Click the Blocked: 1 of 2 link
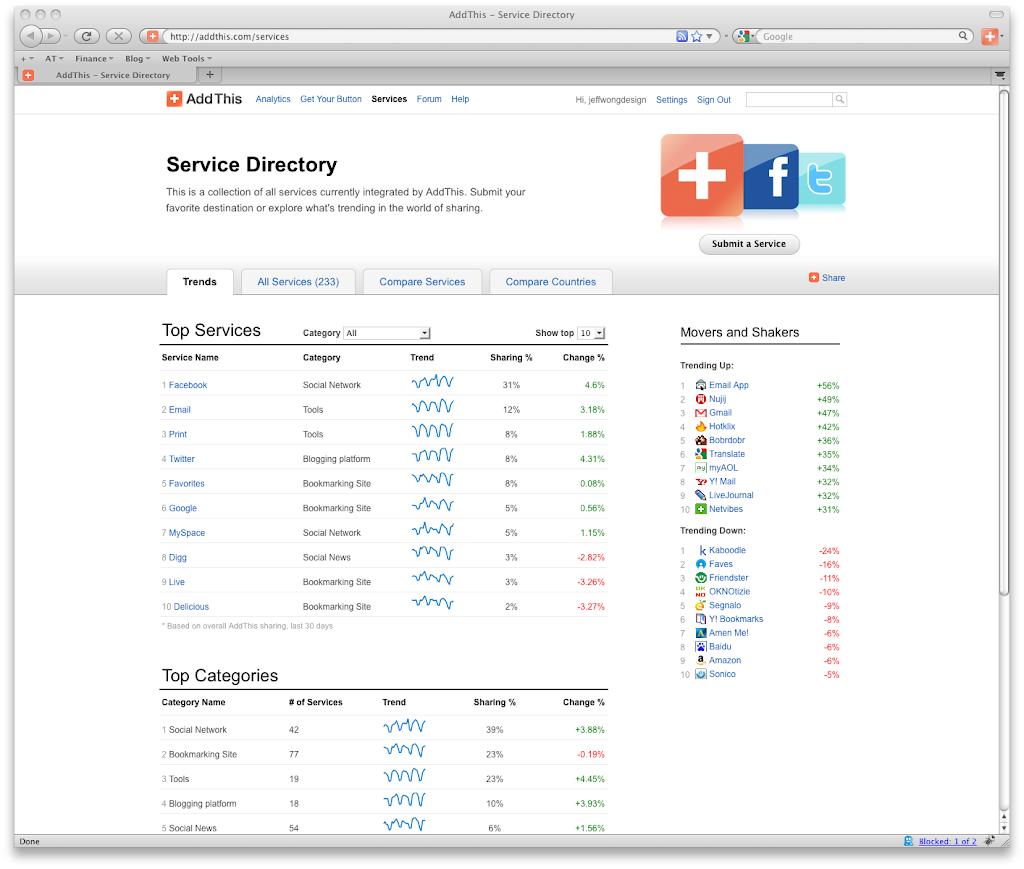 click(948, 841)
